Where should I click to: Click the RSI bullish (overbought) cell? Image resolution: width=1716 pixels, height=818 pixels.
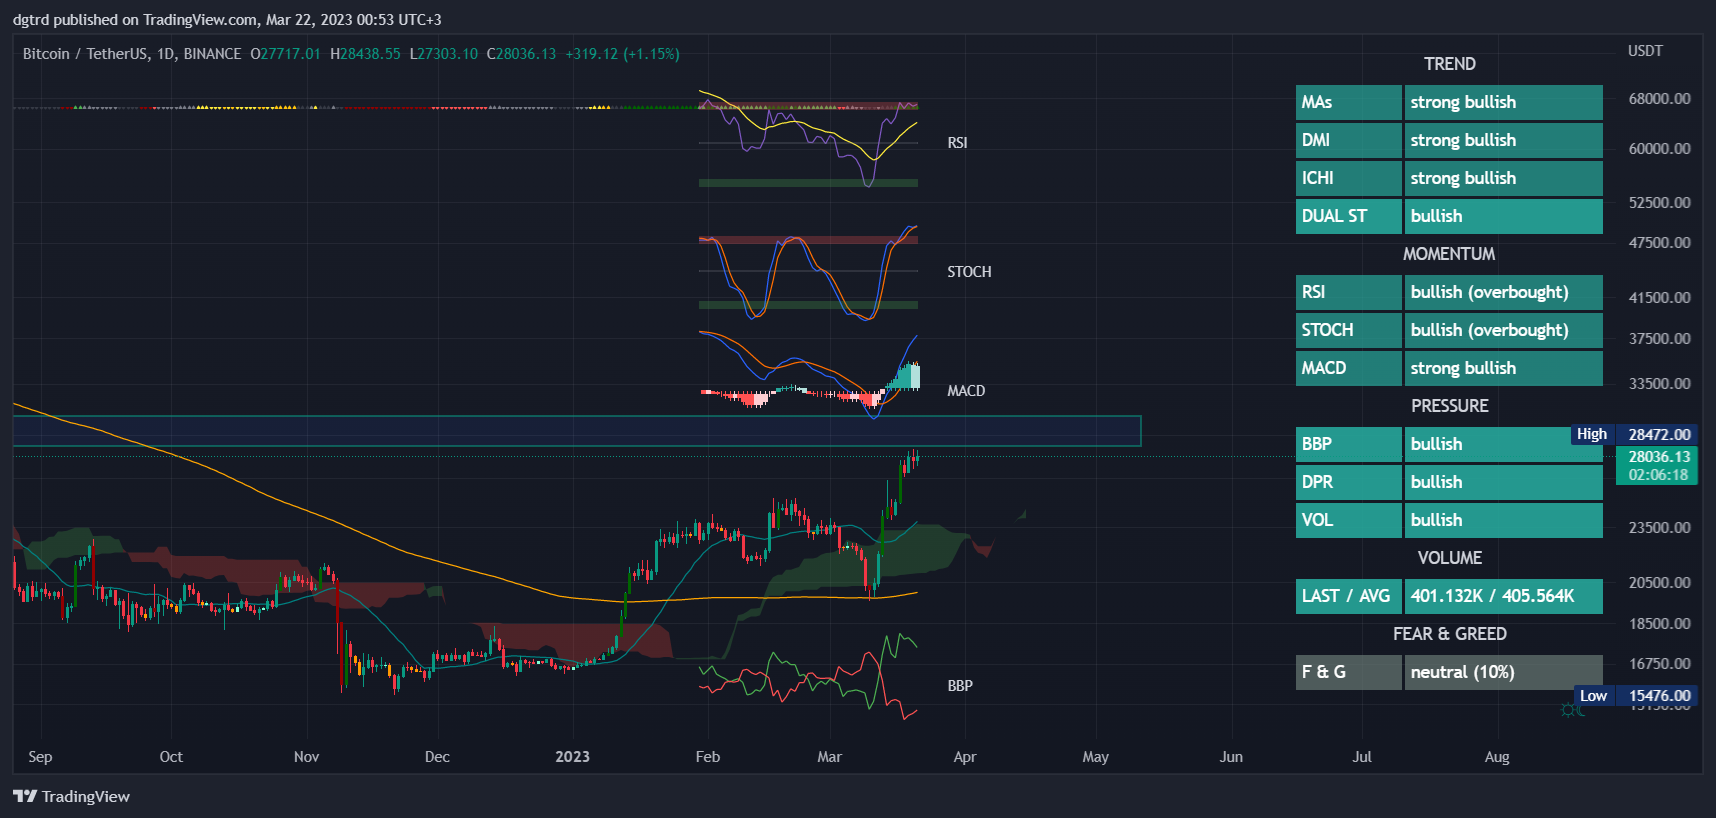pos(1504,292)
